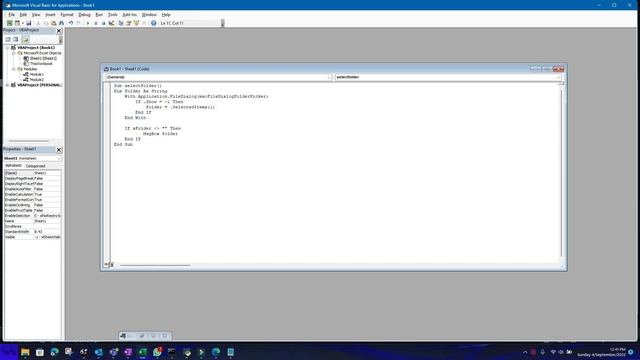This screenshot has width=640, height=360.
Task: Click the 'MsgBox folder' line in code
Action: coord(160,134)
